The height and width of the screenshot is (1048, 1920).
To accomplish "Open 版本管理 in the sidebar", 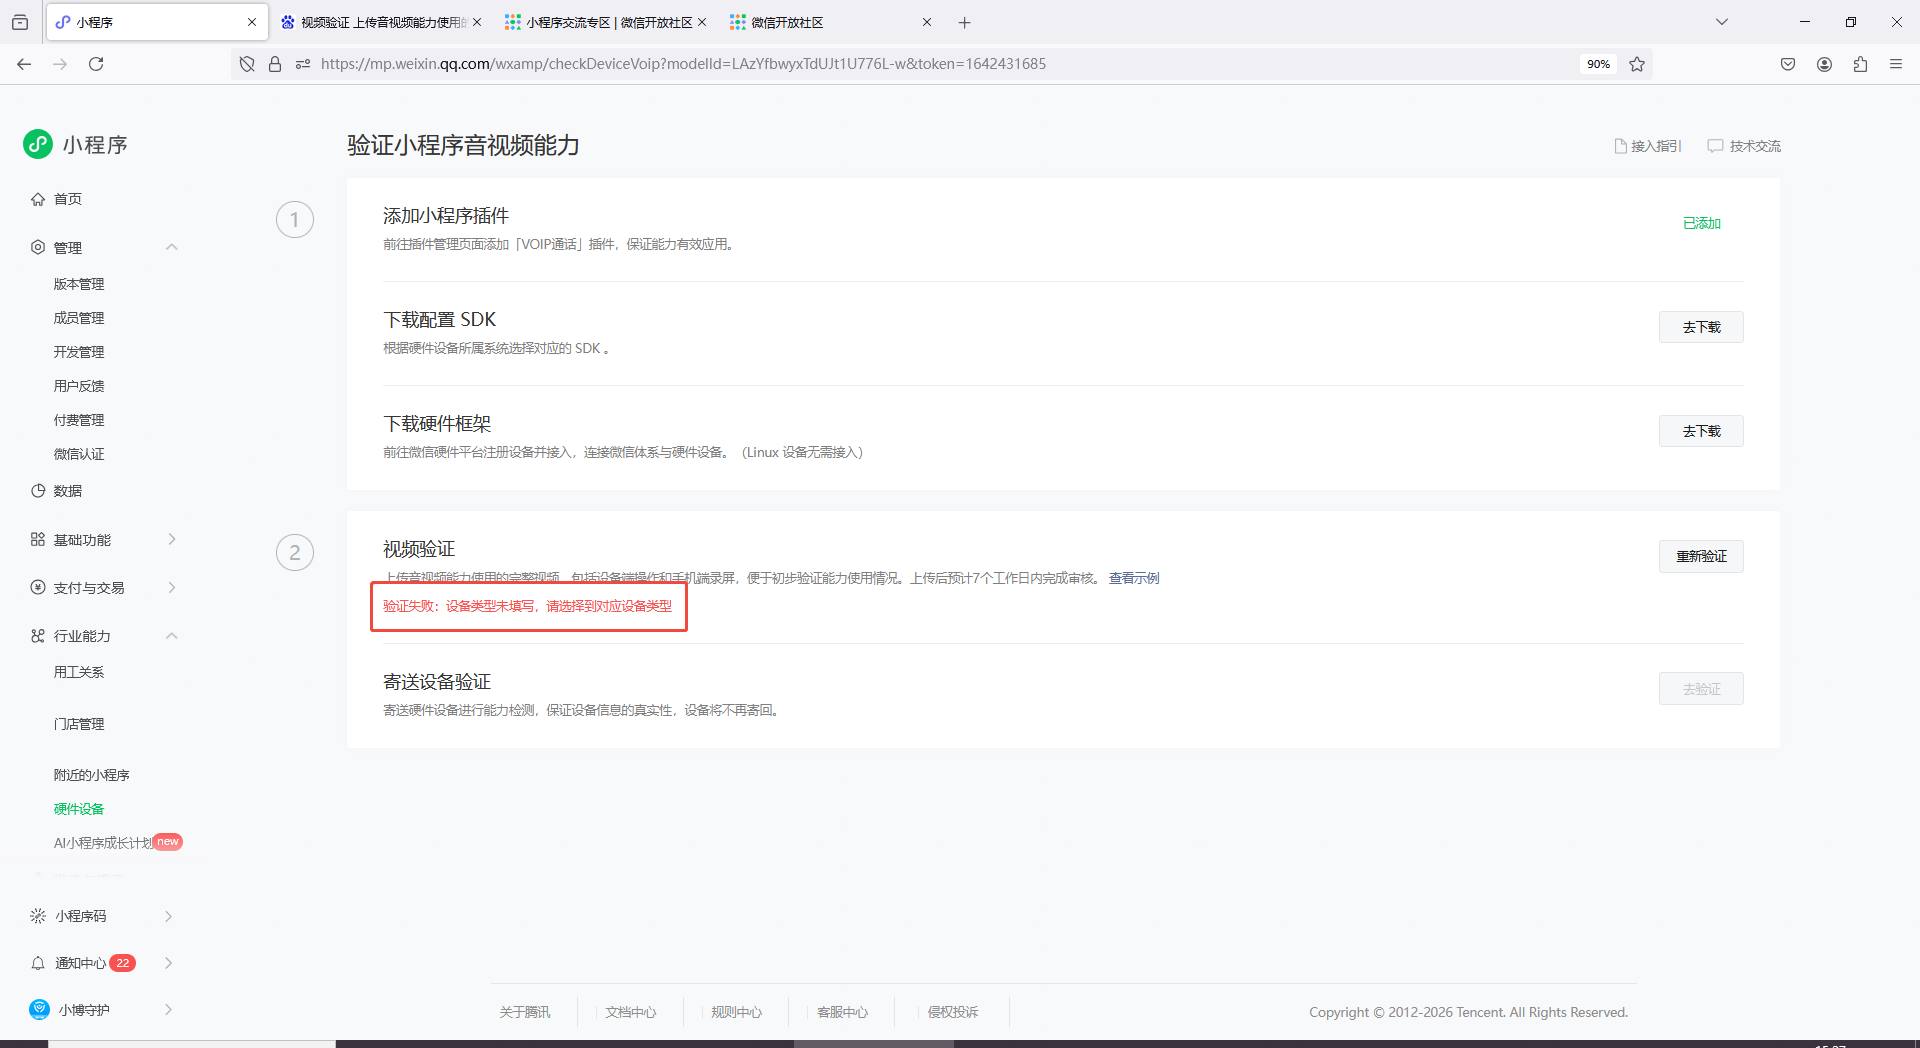I will [79, 284].
